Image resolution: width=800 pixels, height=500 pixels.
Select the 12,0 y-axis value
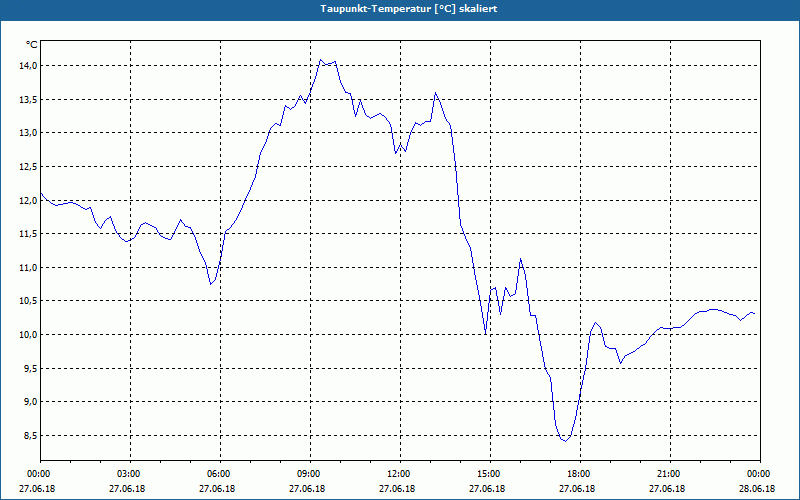[x=28, y=200]
